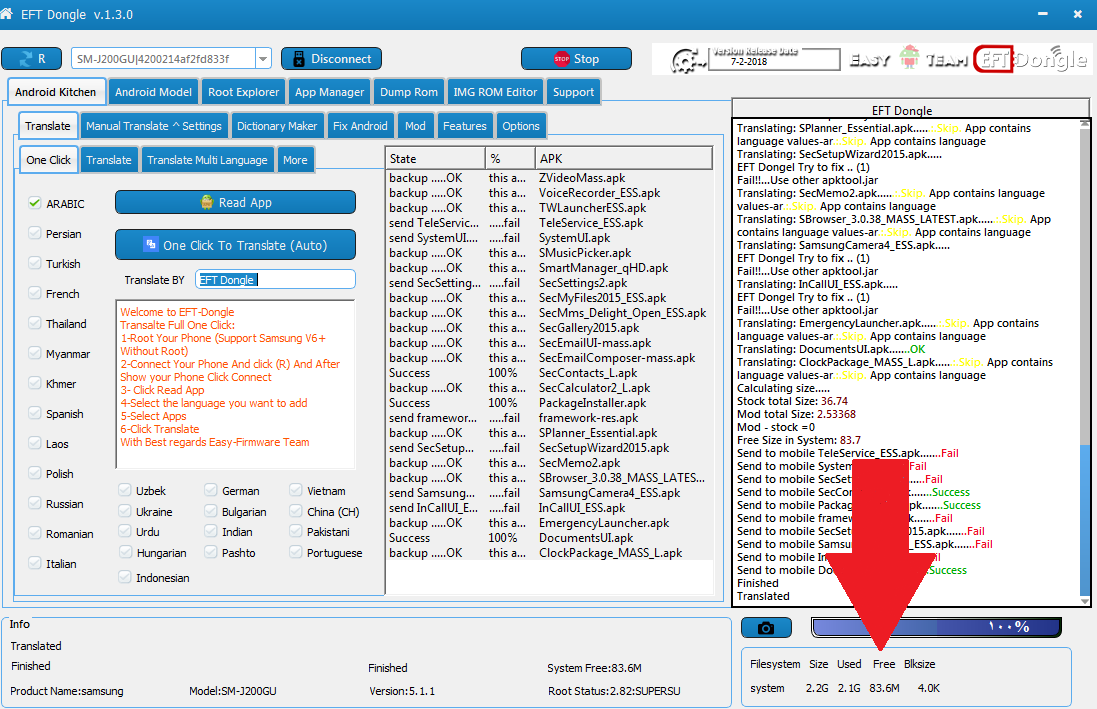Viewport: 1097px width, 709px height.
Task: Select the SecContacts_L.apk row
Action: [549, 373]
